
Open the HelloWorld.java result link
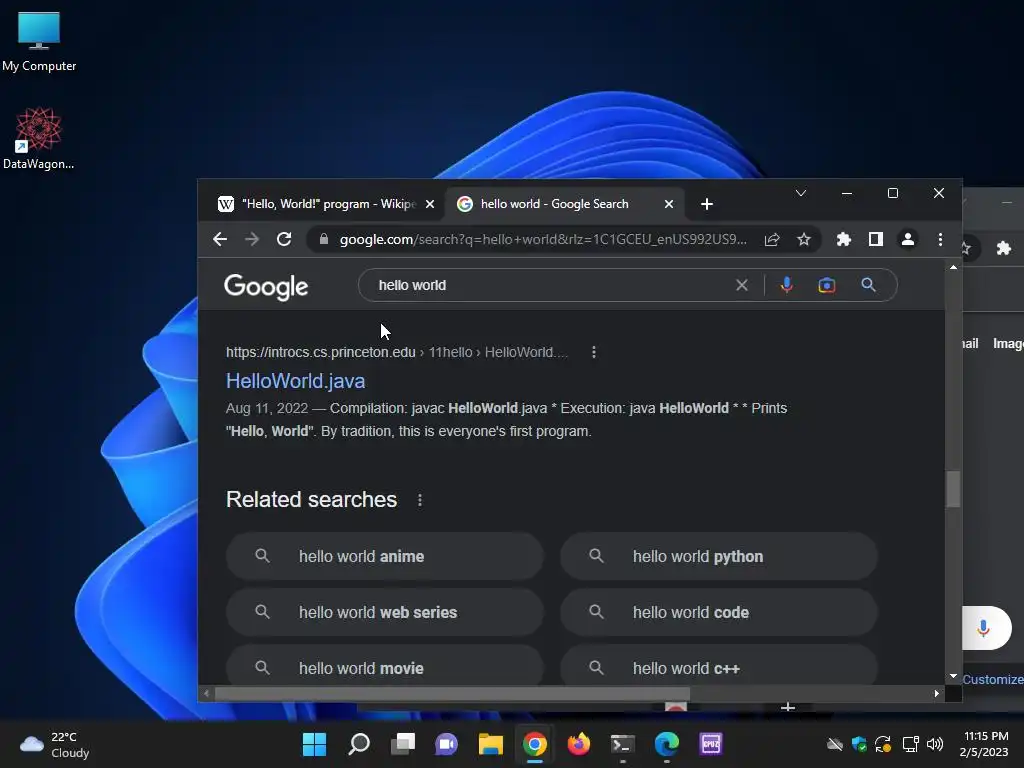295,381
